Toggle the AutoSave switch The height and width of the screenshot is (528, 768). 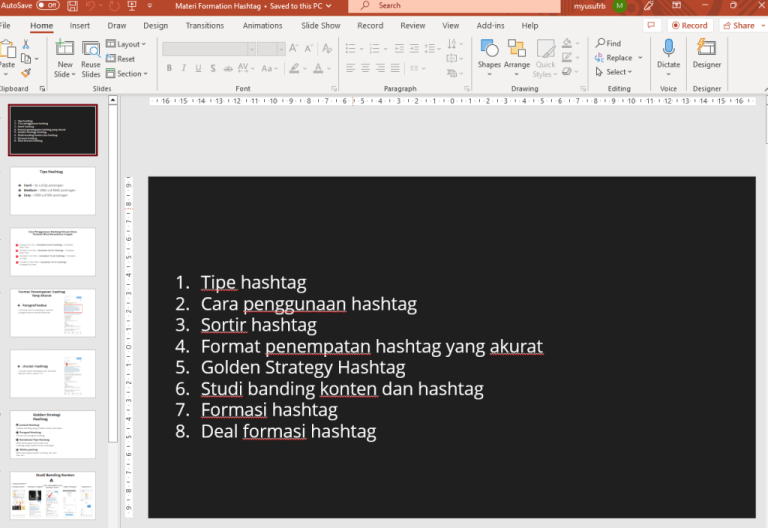point(47,6)
